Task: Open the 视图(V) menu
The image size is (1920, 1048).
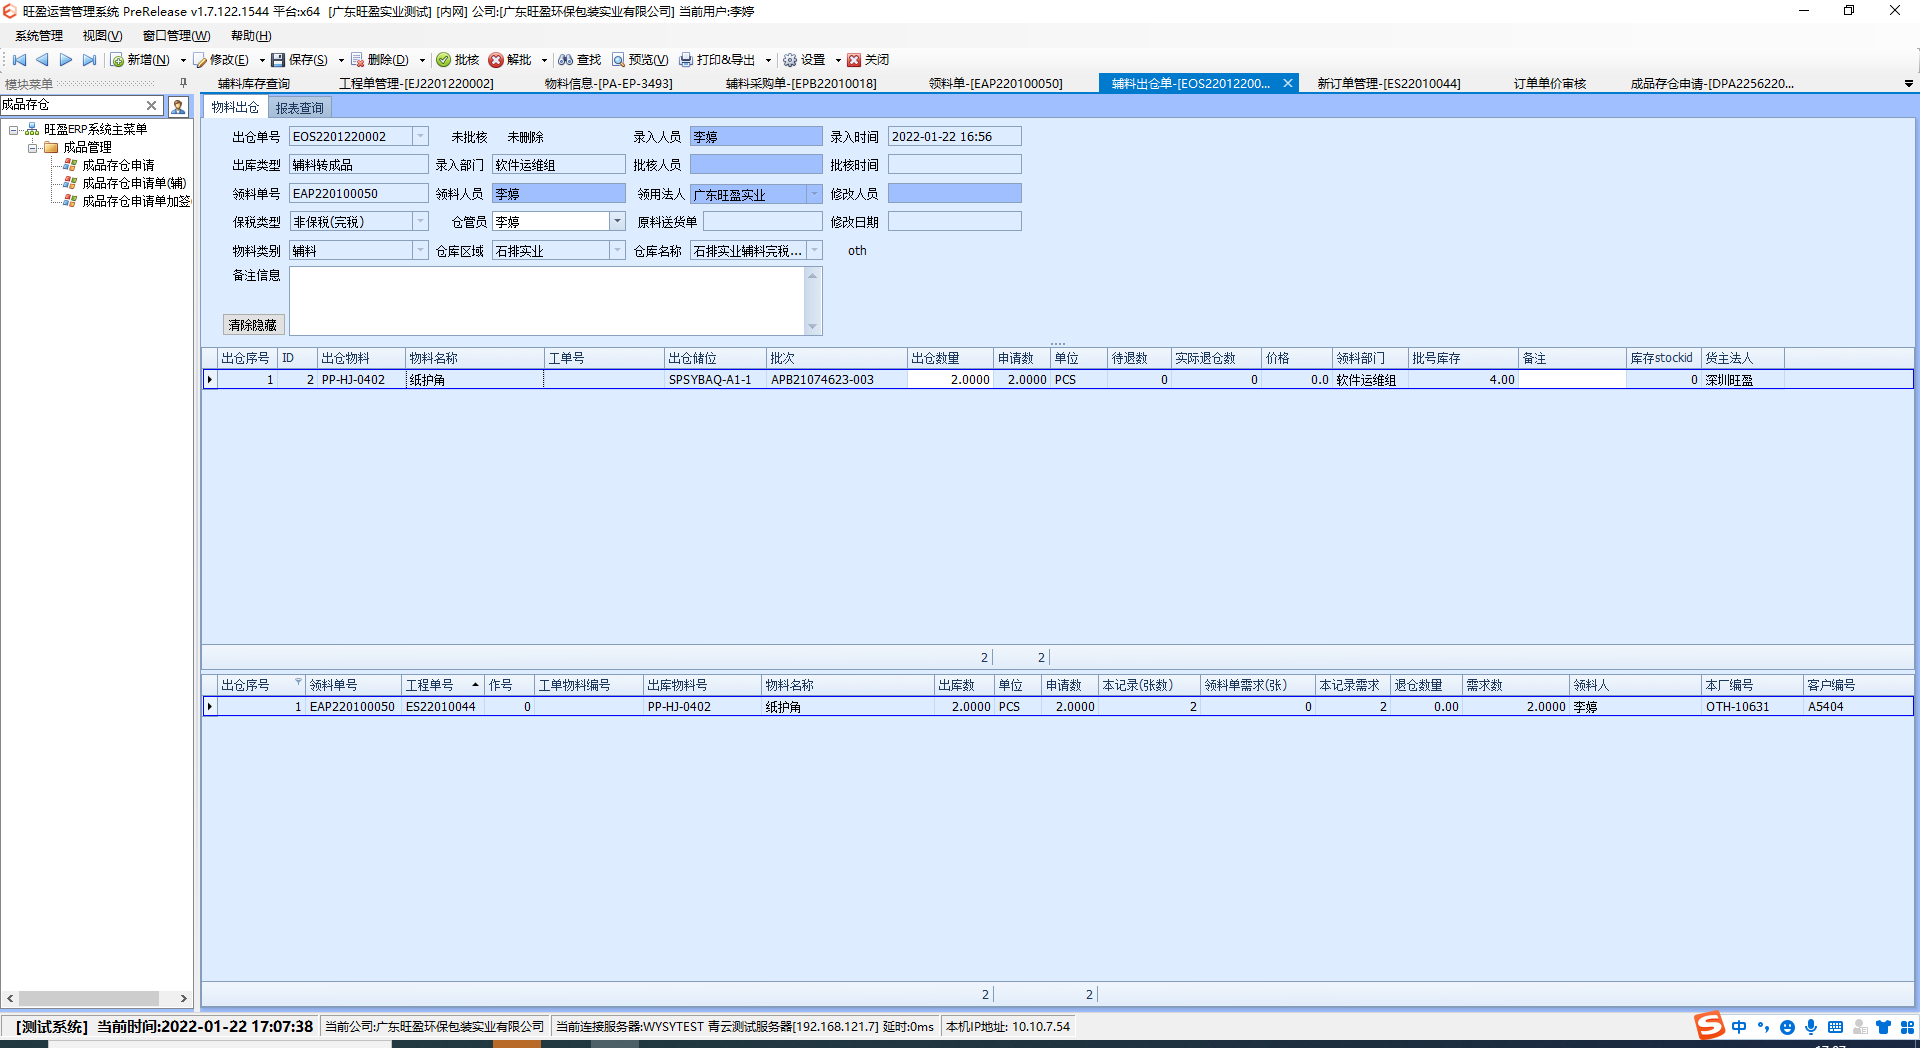Action: coord(102,36)
